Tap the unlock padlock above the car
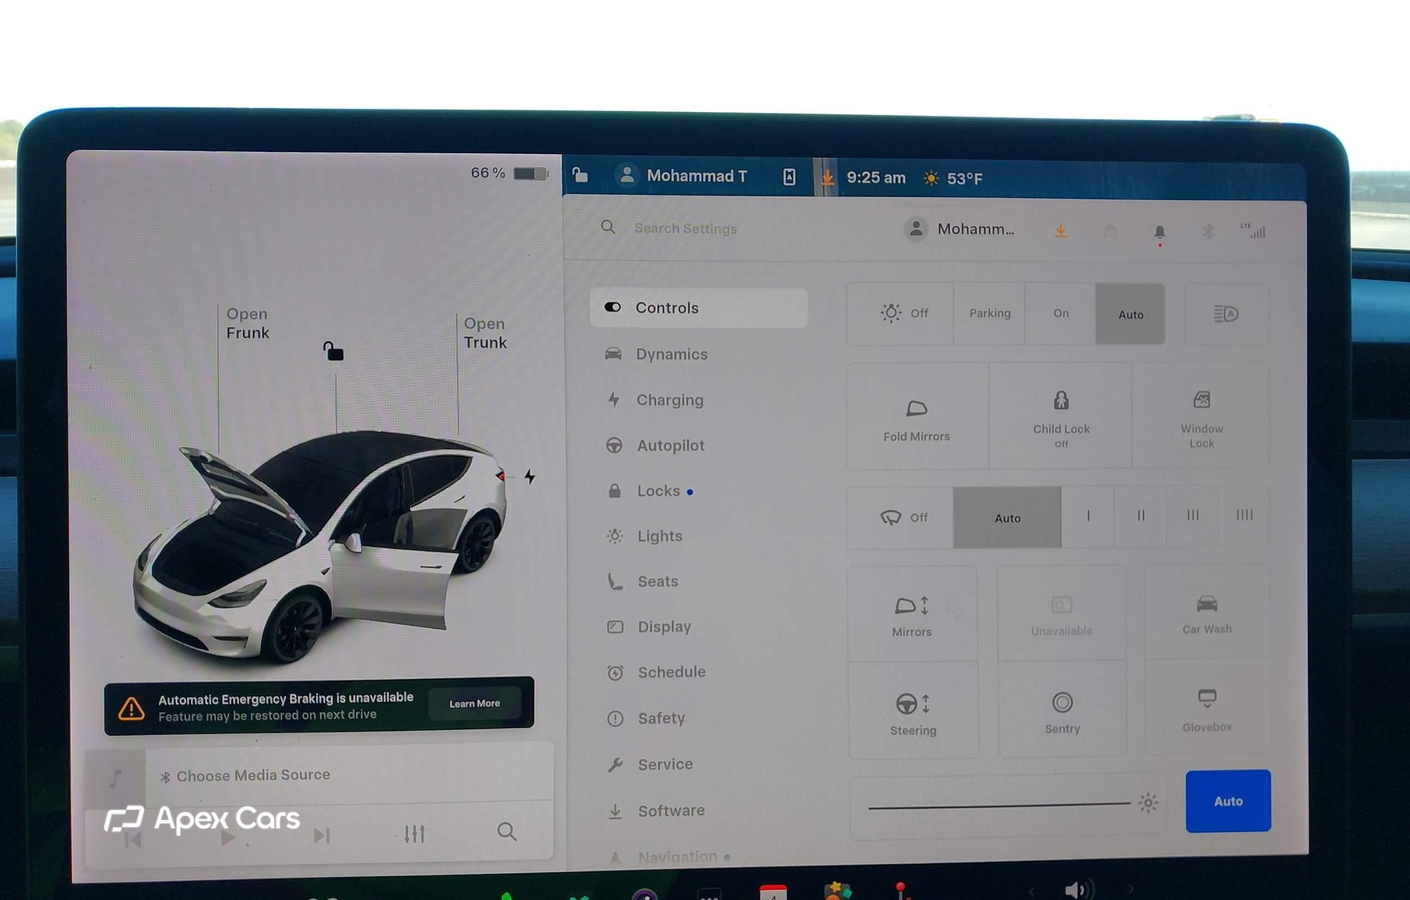This screenshot has width=1410, height=900. click(333, 350)
